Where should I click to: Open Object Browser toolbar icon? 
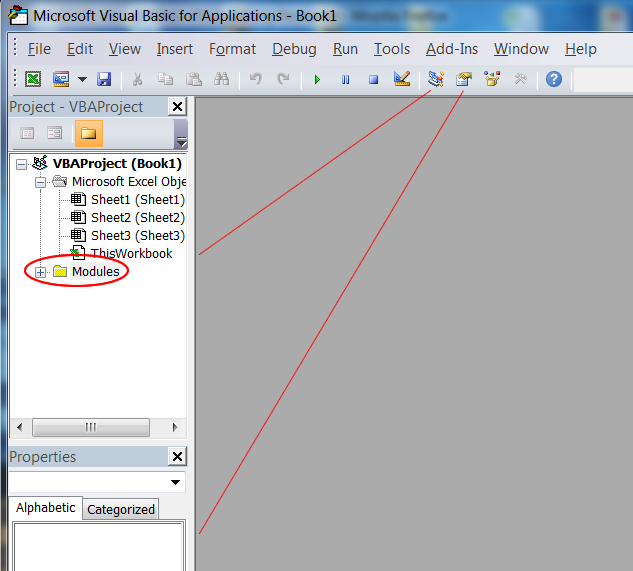click(x=492, y=79)
